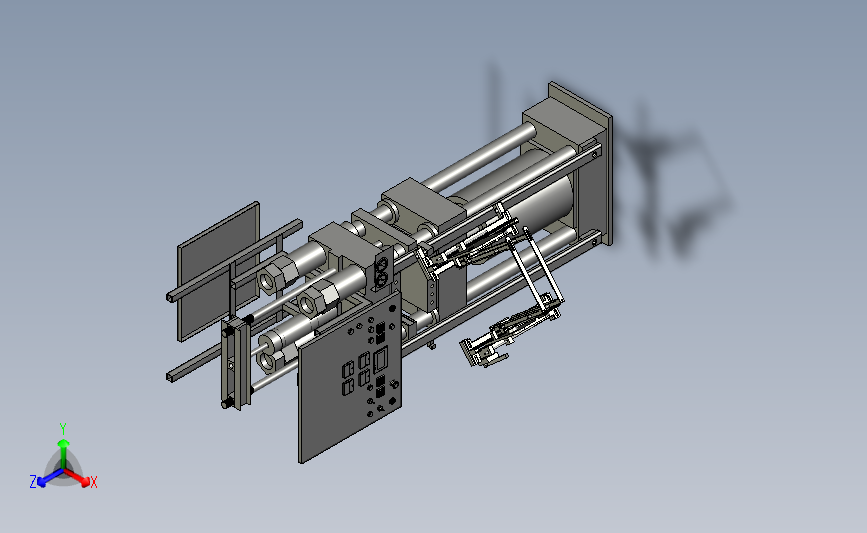Select the vertical guide rail bracket beside the control panel
Image resolution: width=867 pixels, height=533 pixels.
pos(236,363)
